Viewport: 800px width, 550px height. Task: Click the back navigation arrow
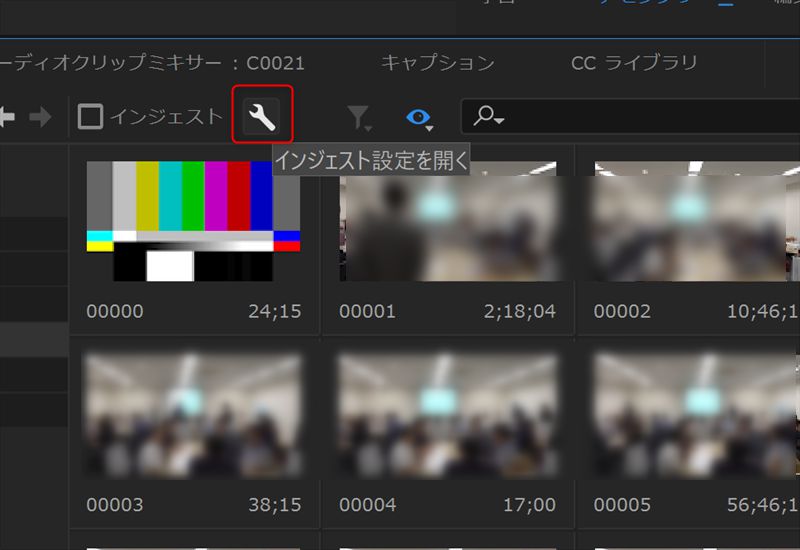6,118
